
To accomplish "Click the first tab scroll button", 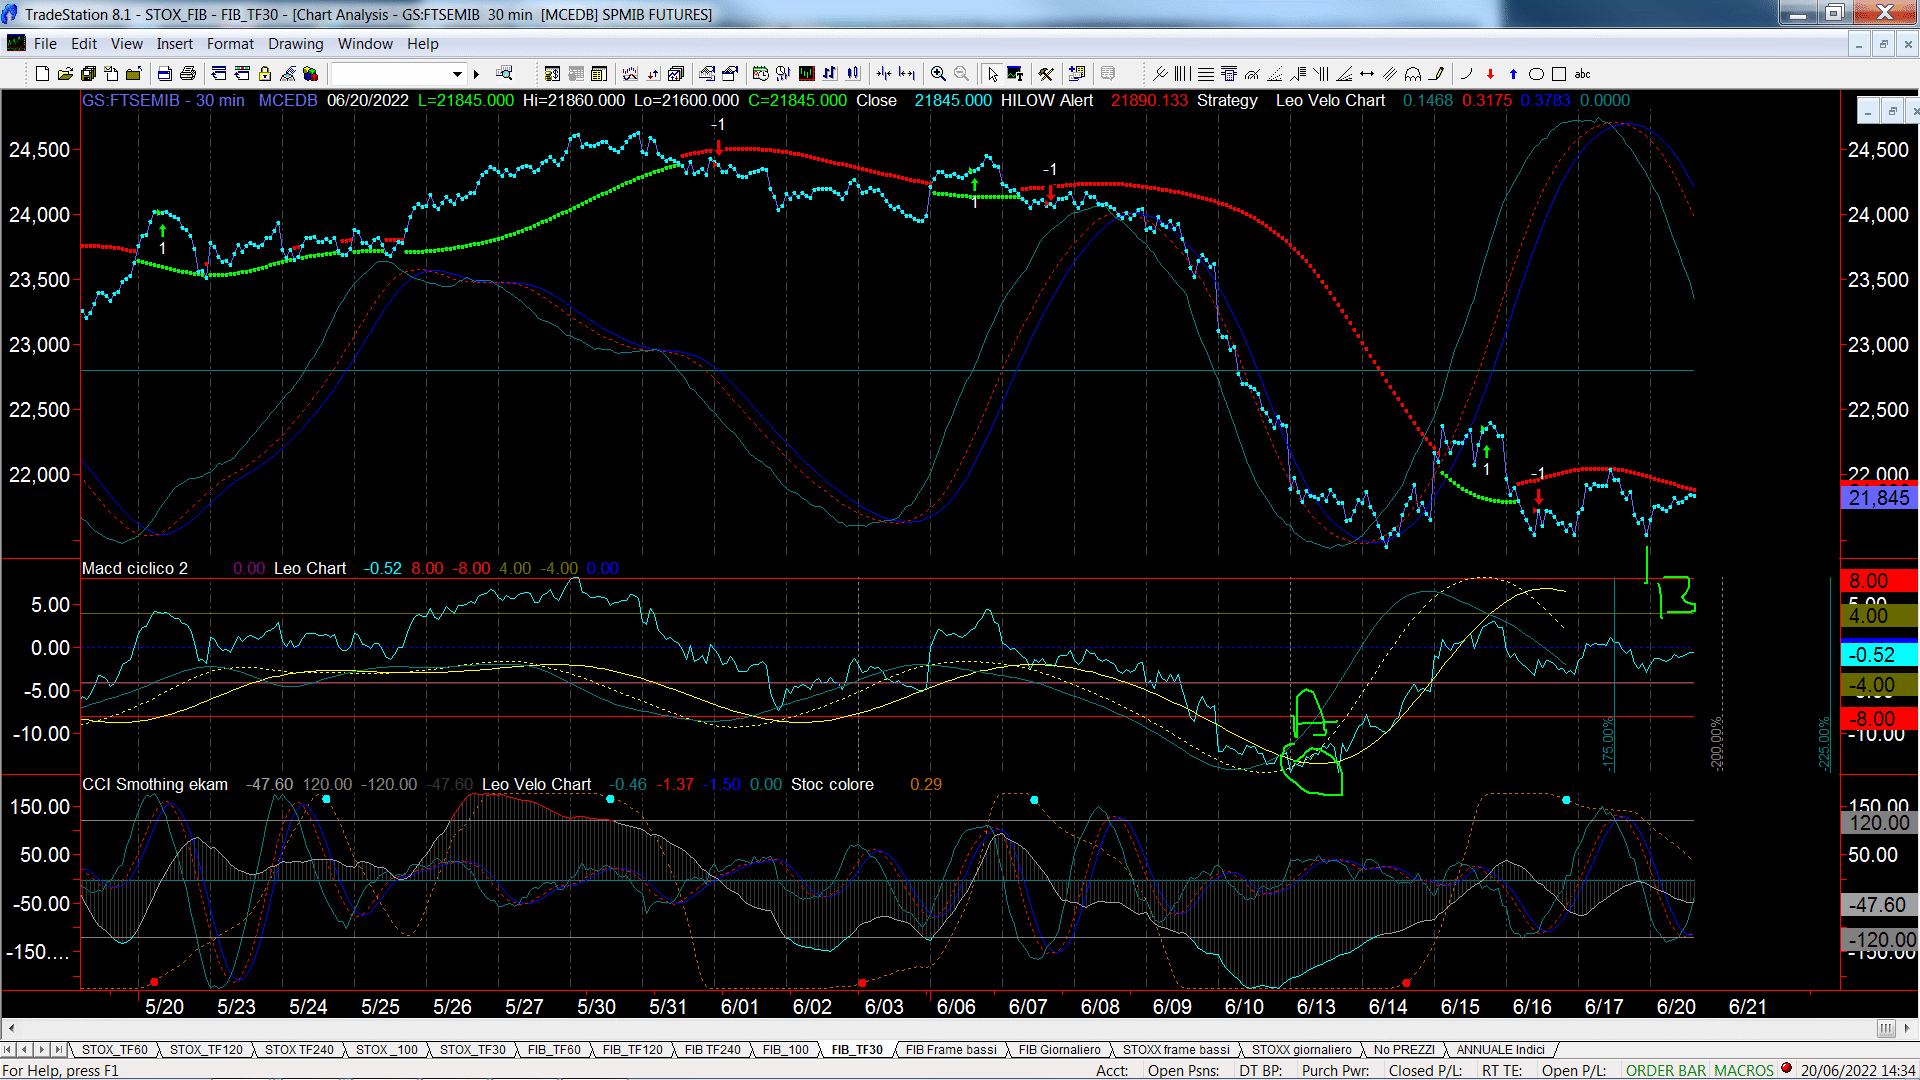I will [8, 1049].
